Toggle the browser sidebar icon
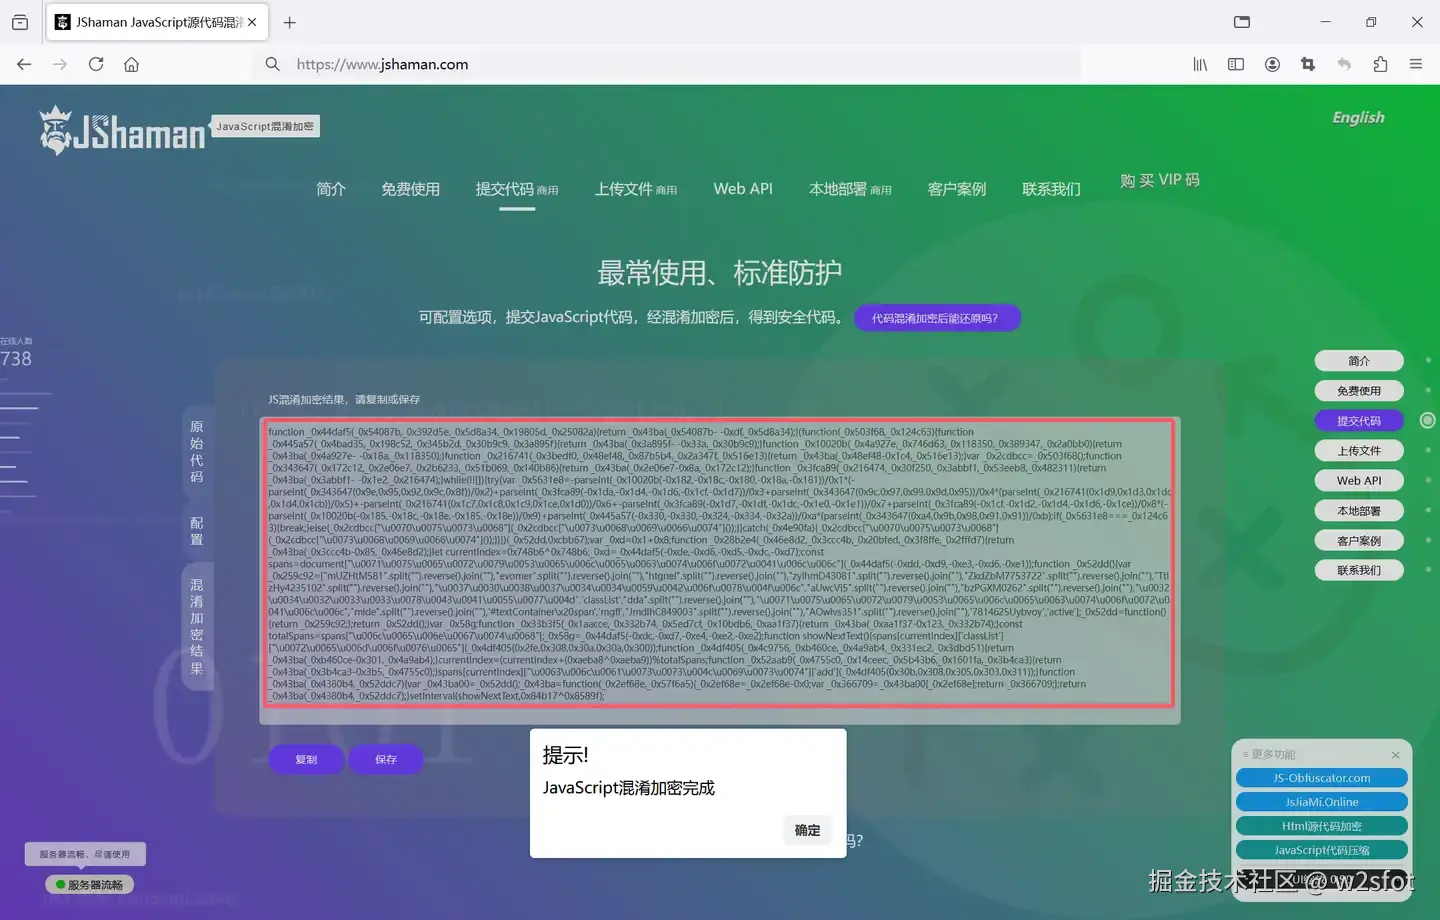Image resolution: width=1440 pixels, height=920 pixels. click(1236, 64)
